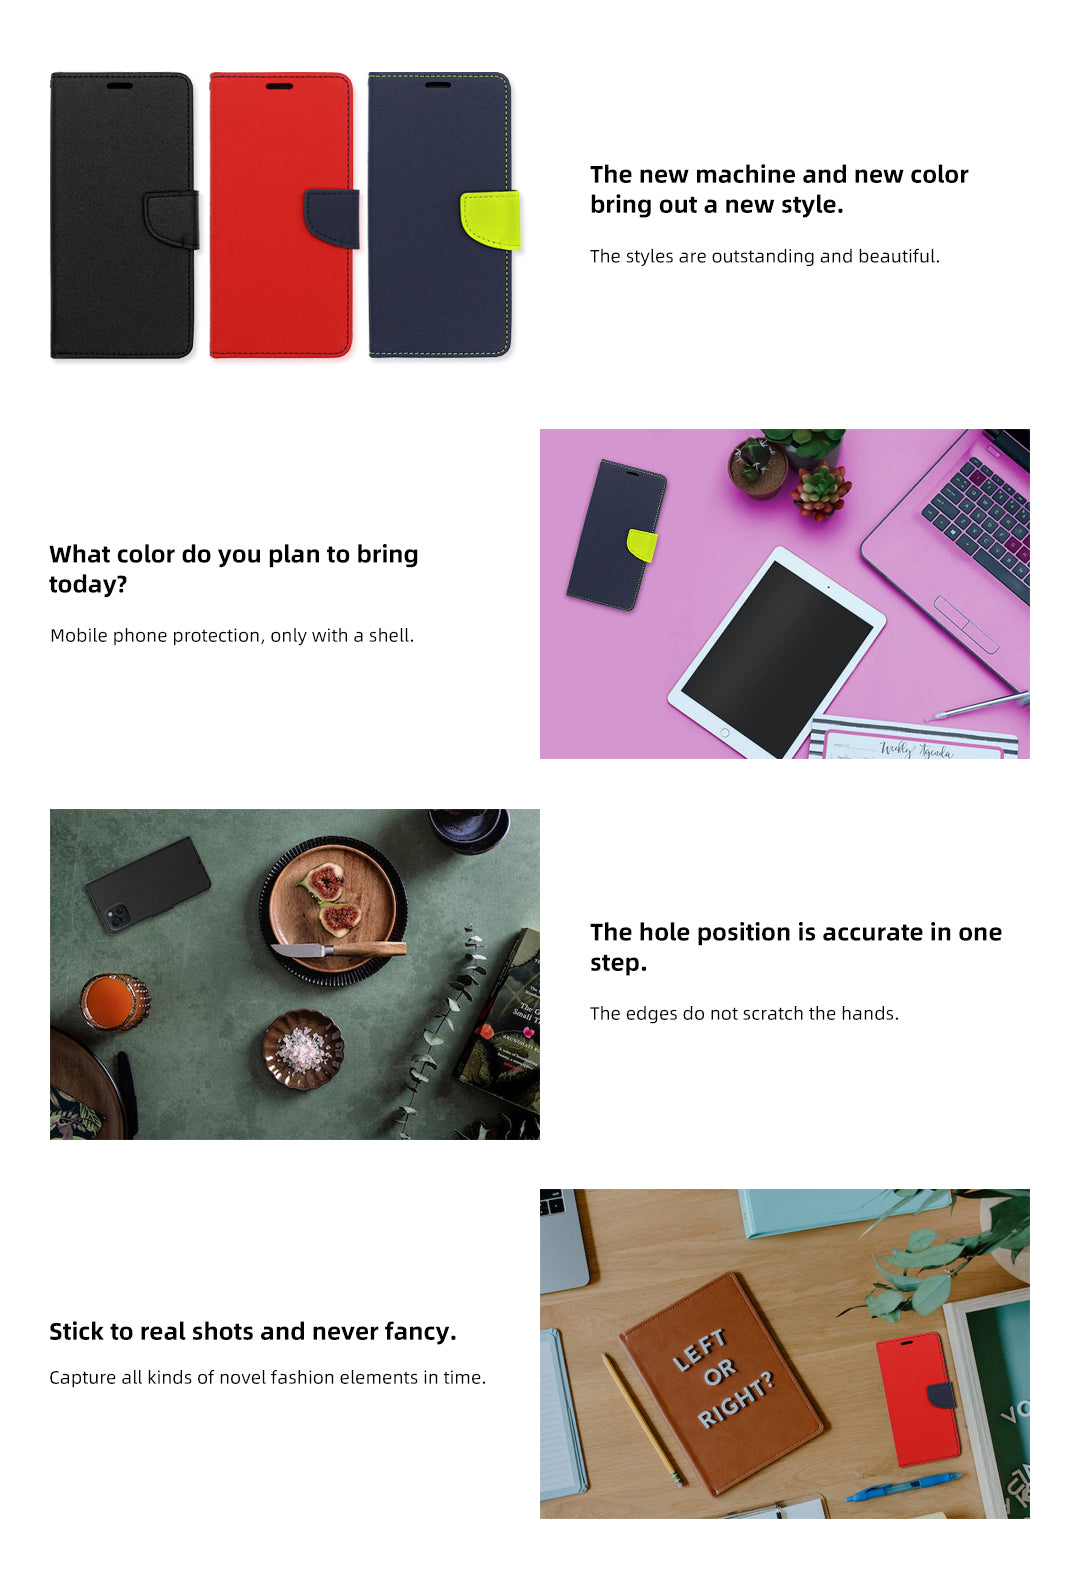The width and height of the screenshot is (1080, 1569).
Task: Open the wooden desk notebook photo
Action: (785, 1354)
